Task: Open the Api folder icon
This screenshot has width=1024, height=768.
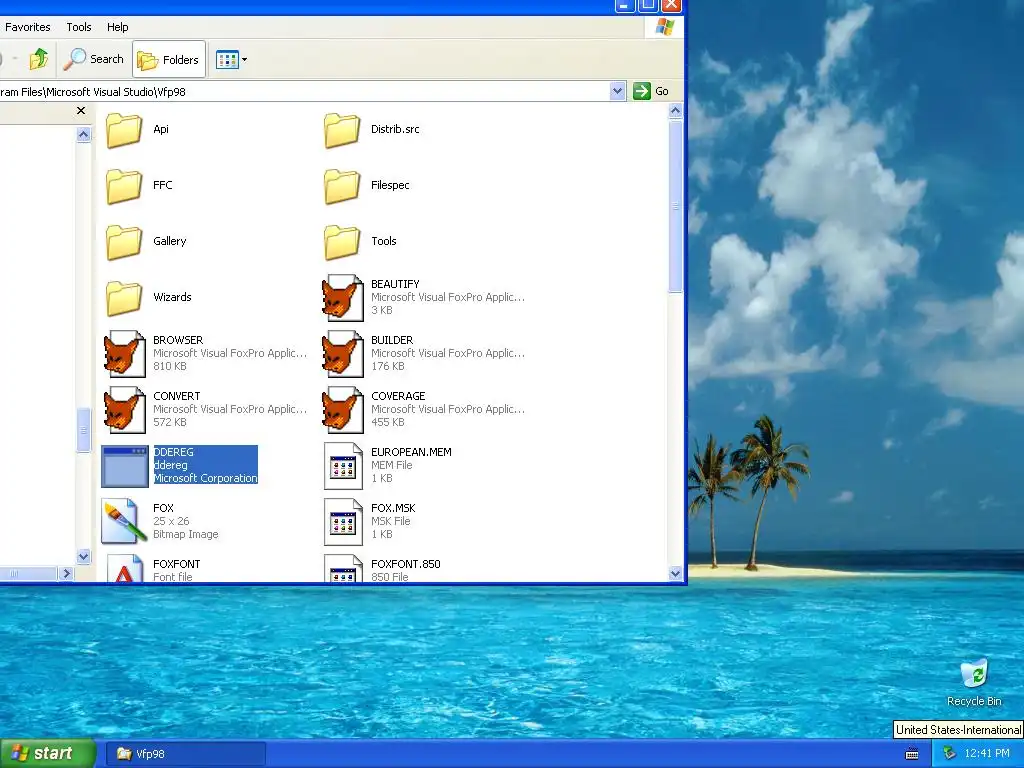Action: point(124,130)
